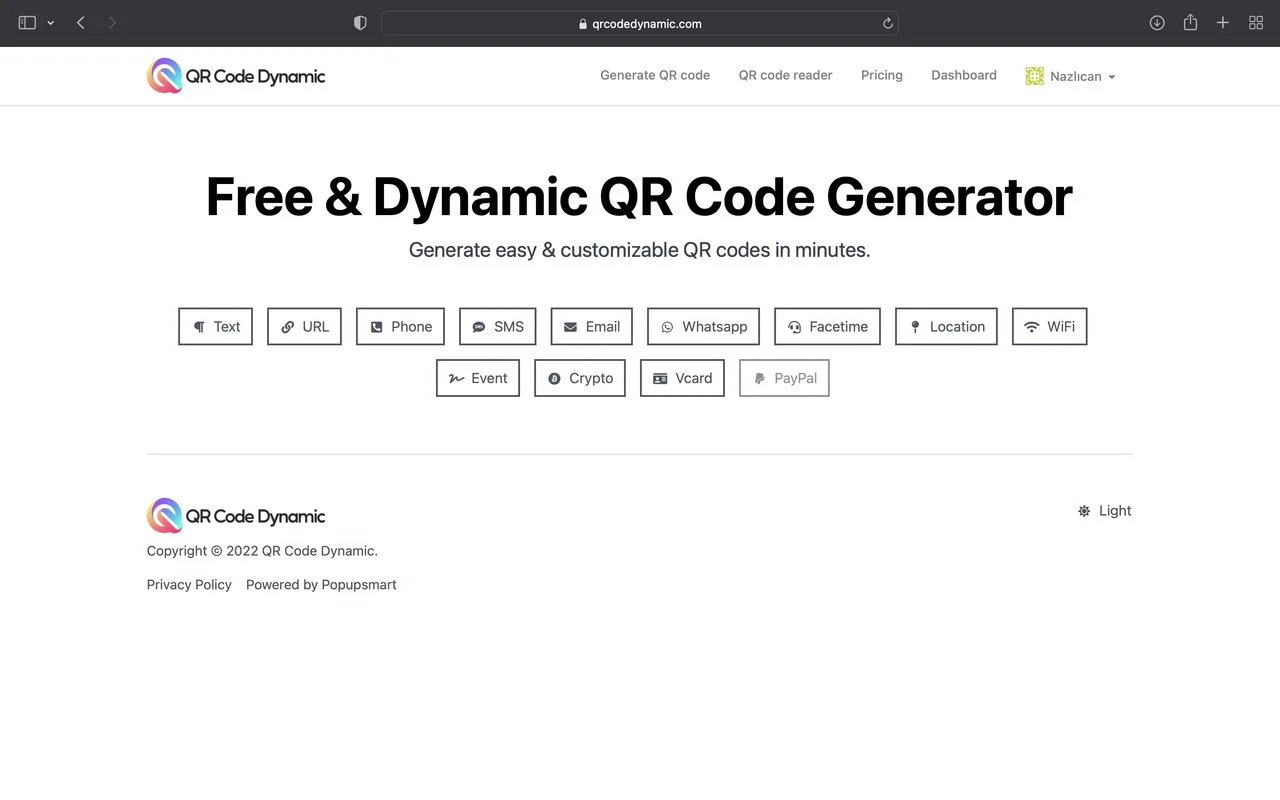This screenshot has height=800, width=1280.
Task: Expand the Nazlıcan account dropdown
Action: [1070, 76]
